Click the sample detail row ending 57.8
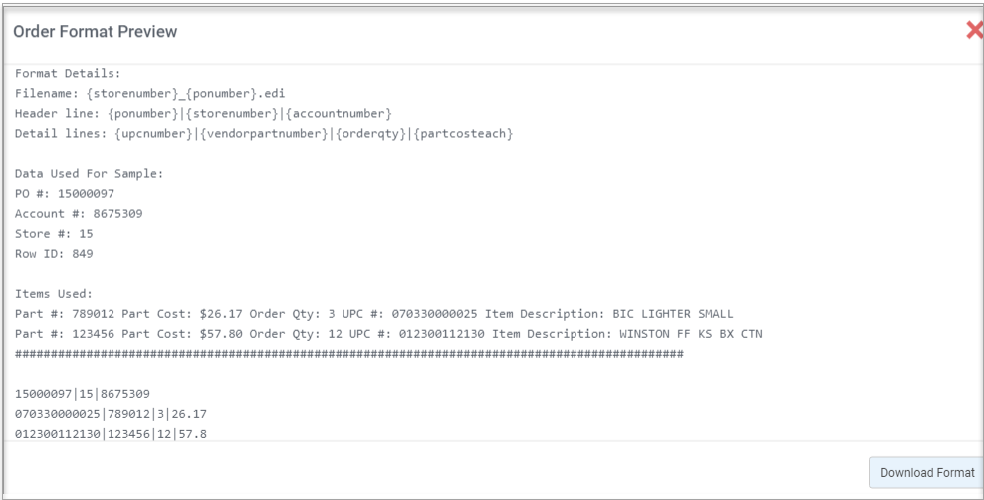Viewport: 984px width, 500px height. coord(111,434)
